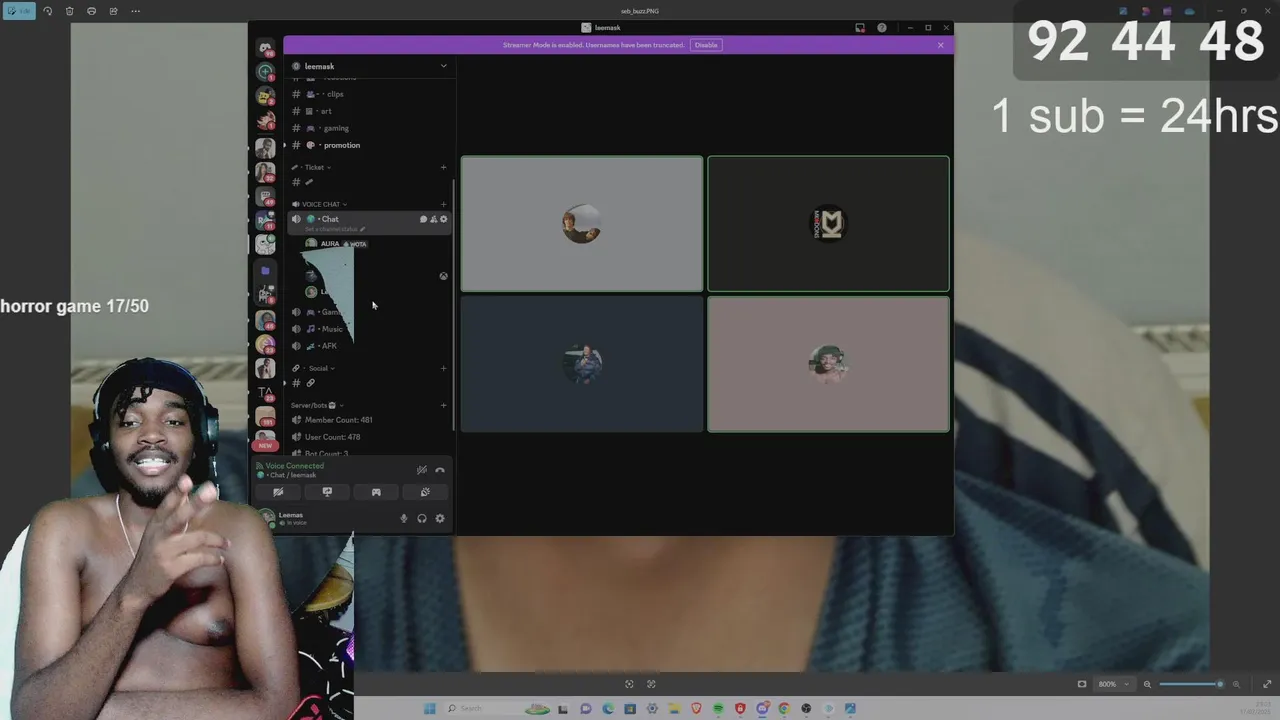The image size is (1280, 720).
Task: Open Discord user settings gear
Action: tap(440, 518)
